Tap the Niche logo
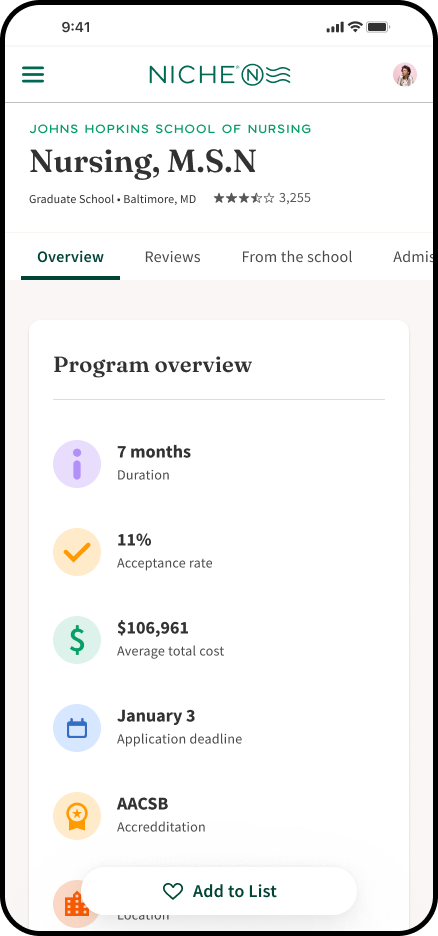 220,75
